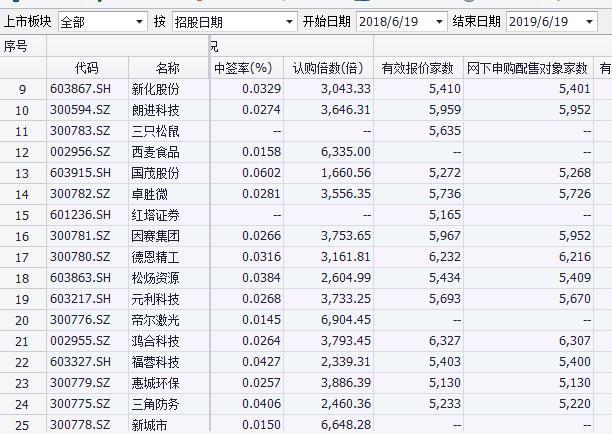Image resolution: width=612 pixels, height=434 pixels.
Task: Sort by the 名称 column header
Action: click(x=168, y=68)
